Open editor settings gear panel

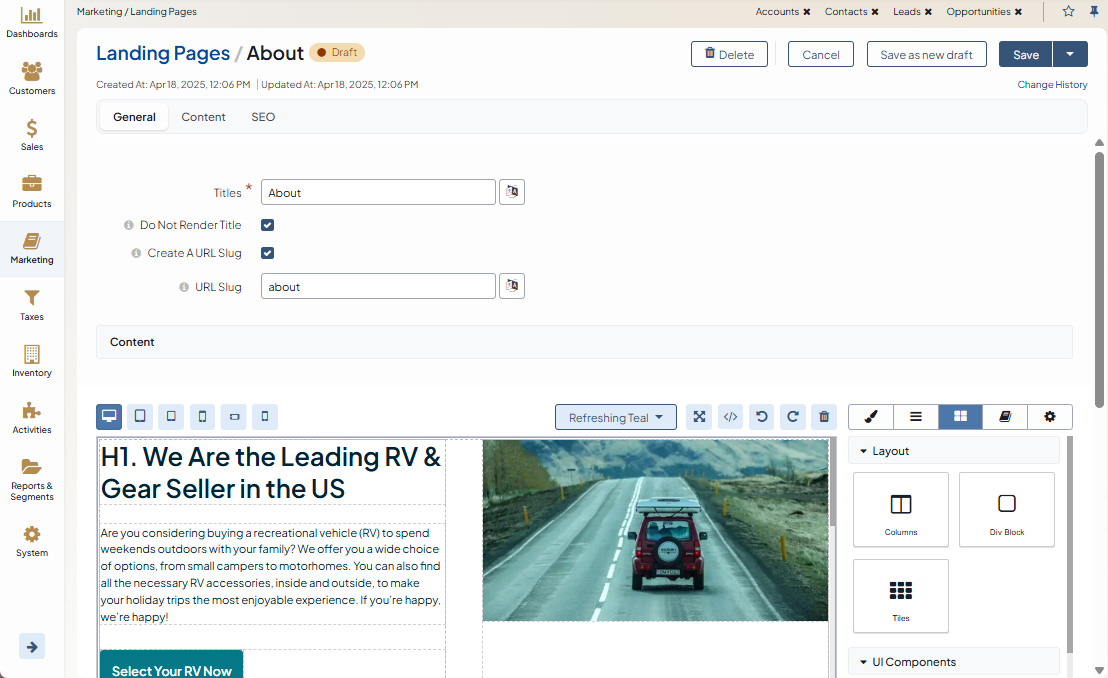1049,417
